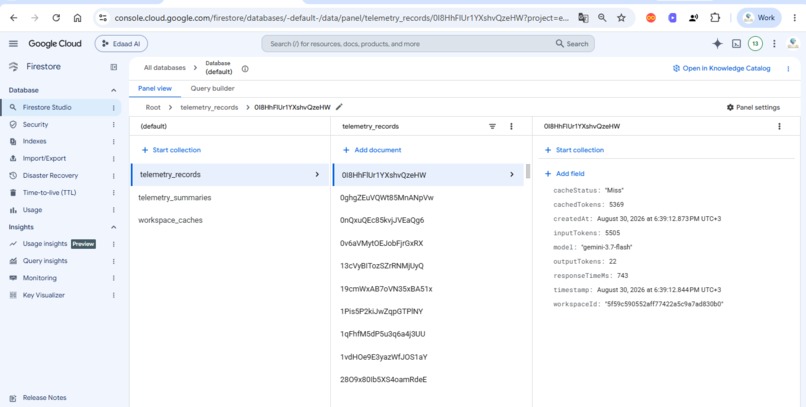806x407 pixels.
Task: Bookmark this page with the star icon
Action: 621,18
